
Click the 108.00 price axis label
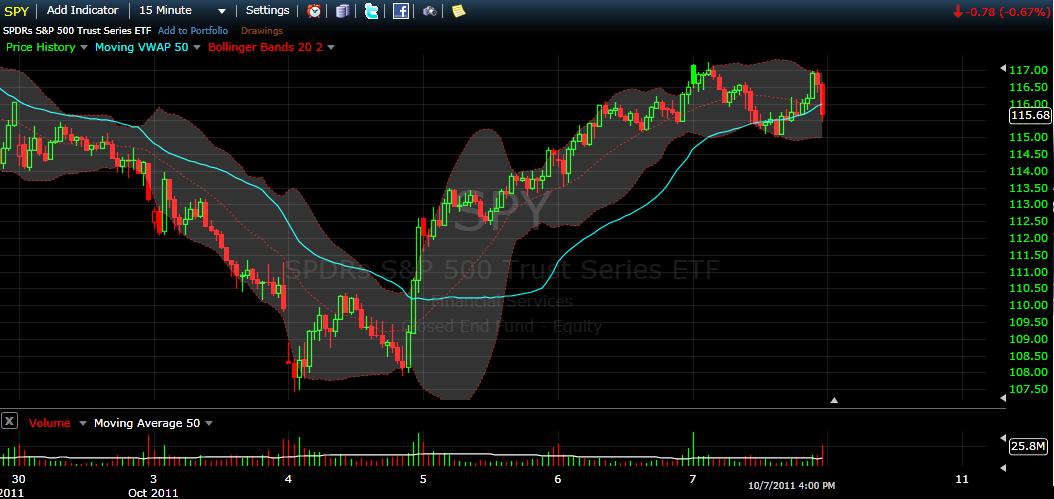[1028, 373]
